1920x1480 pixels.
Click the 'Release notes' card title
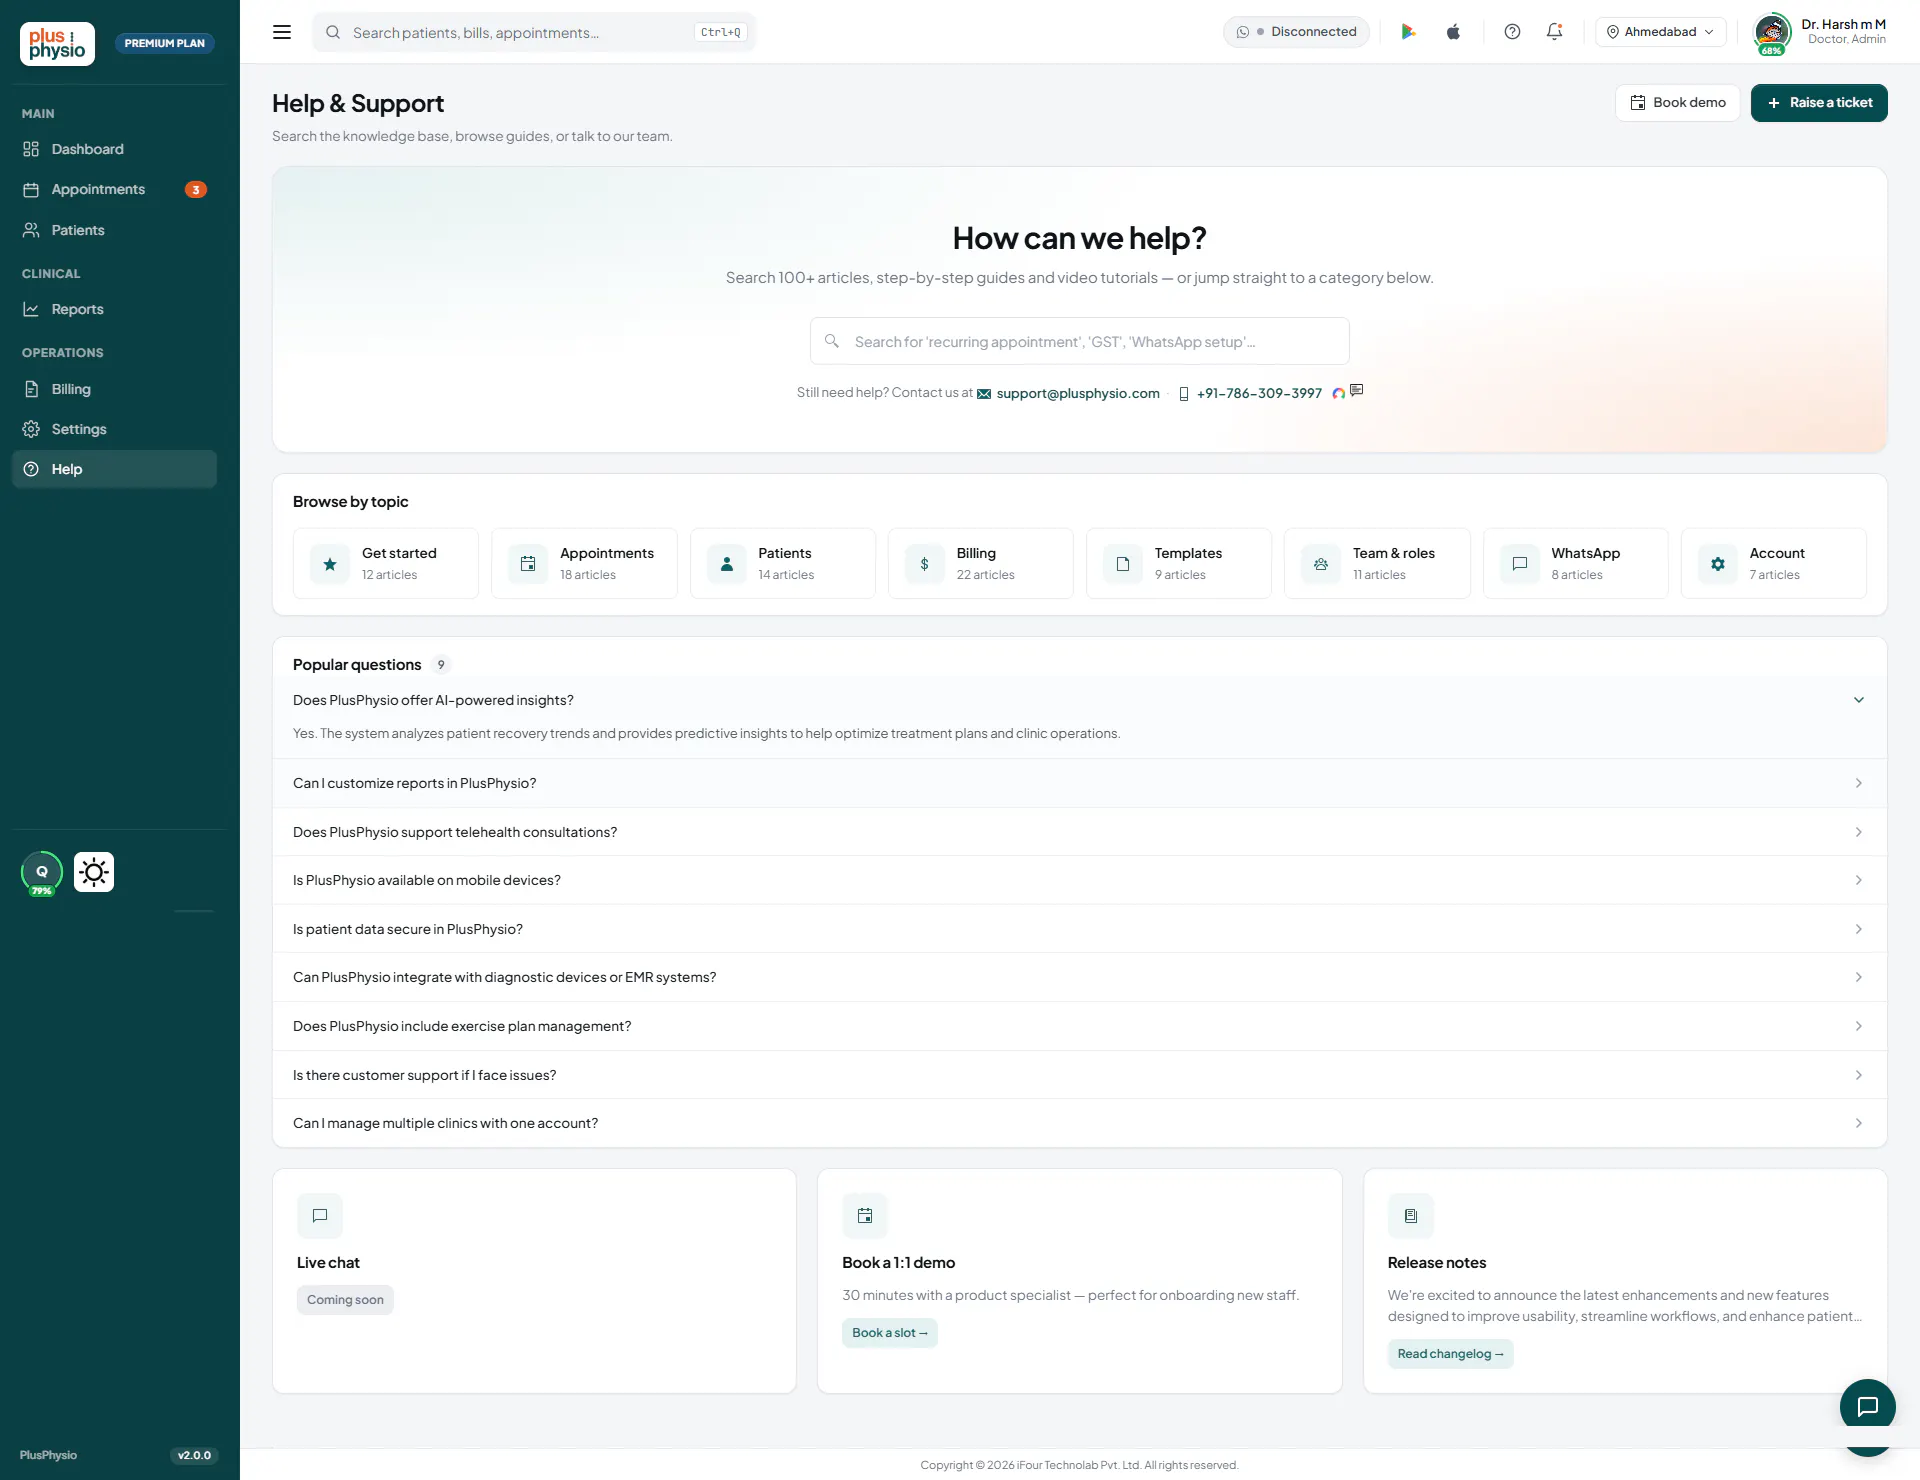[1437, 1263]
